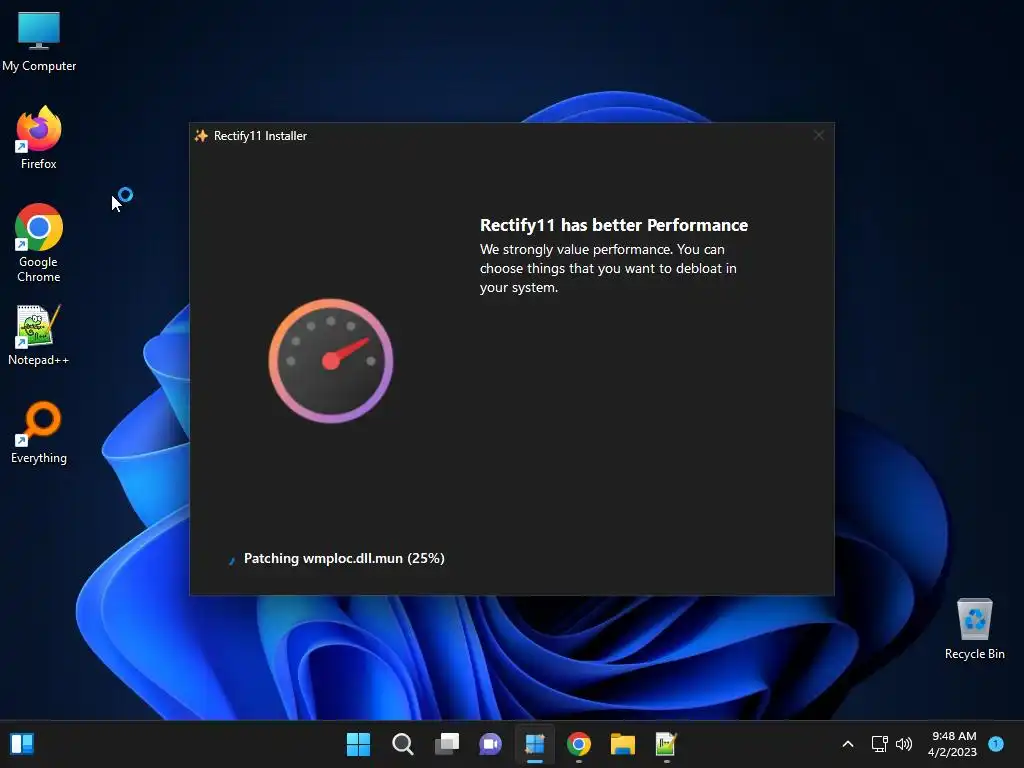
Task: Open File Explorer from the taskbar
Action: [x=622, y=744]
